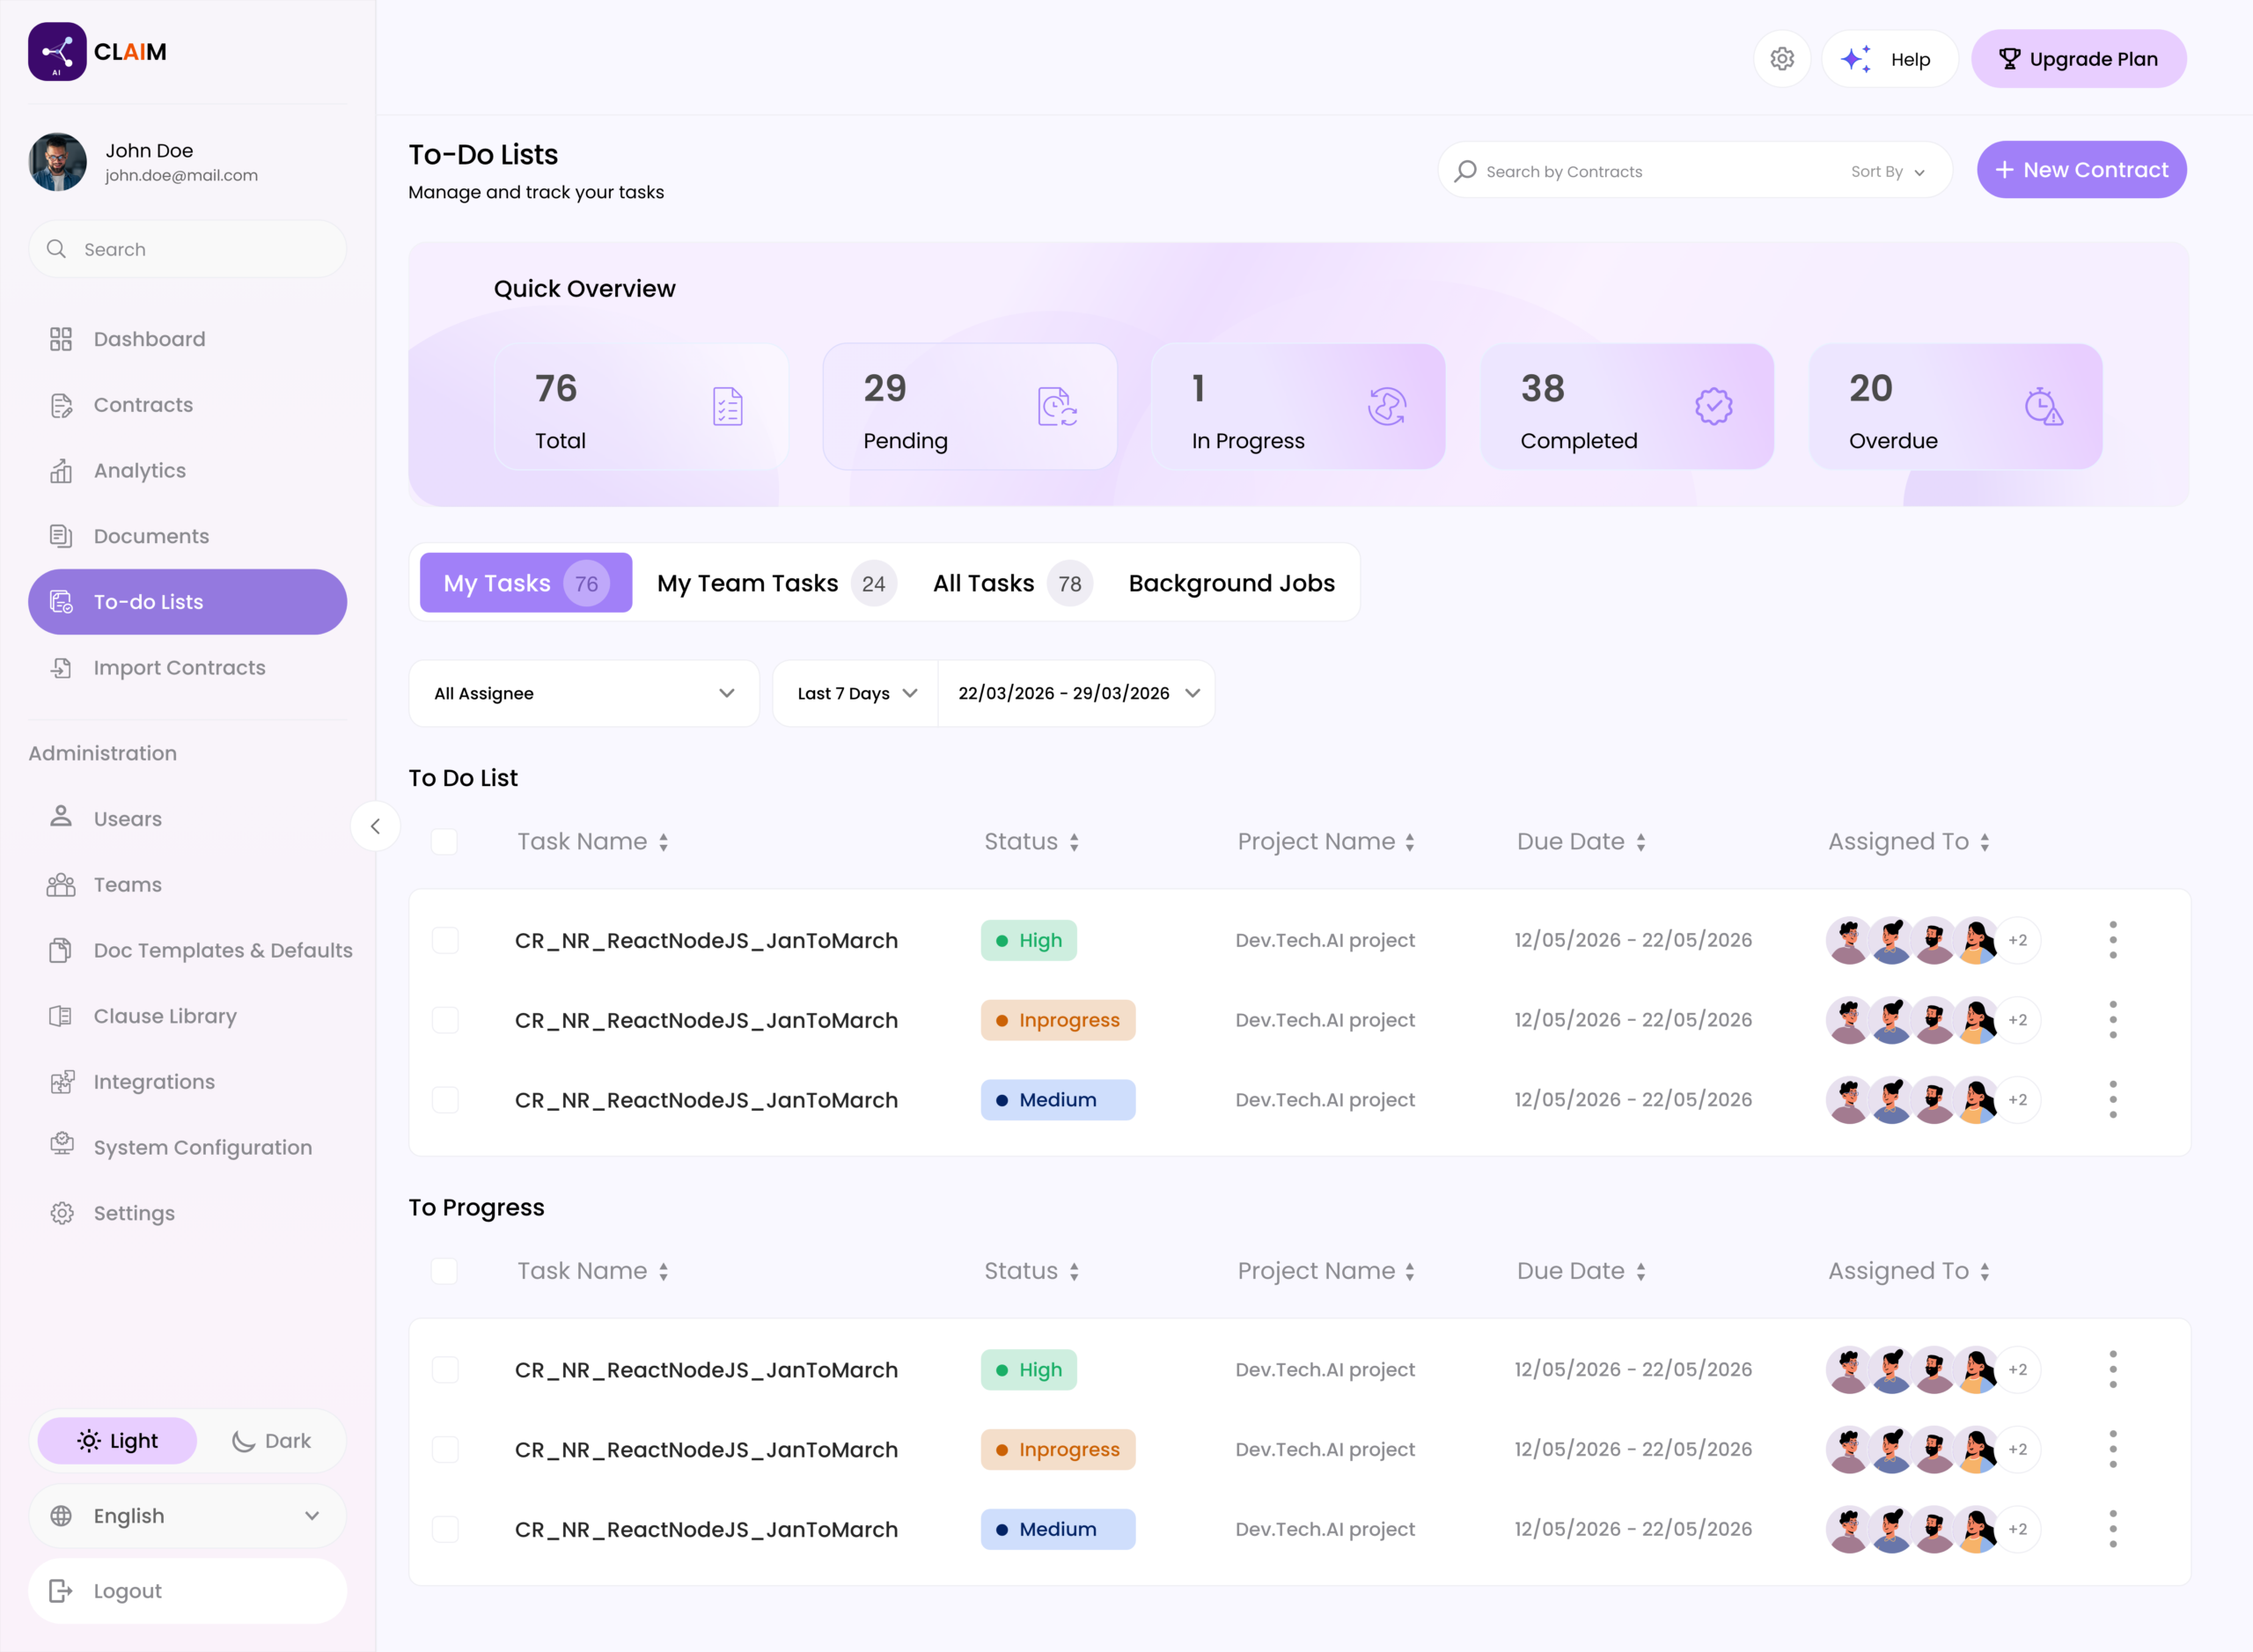Image resolution: width=2253 pixels, height=1652 pixels.
Task: Switch to Light theme
Action: [117, 1441]
